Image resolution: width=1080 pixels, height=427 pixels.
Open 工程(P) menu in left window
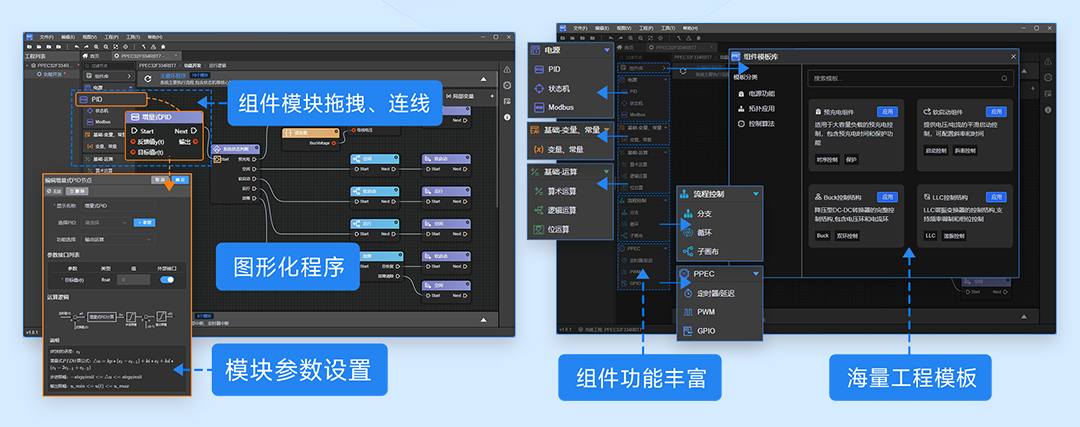(x=112, y=37)
